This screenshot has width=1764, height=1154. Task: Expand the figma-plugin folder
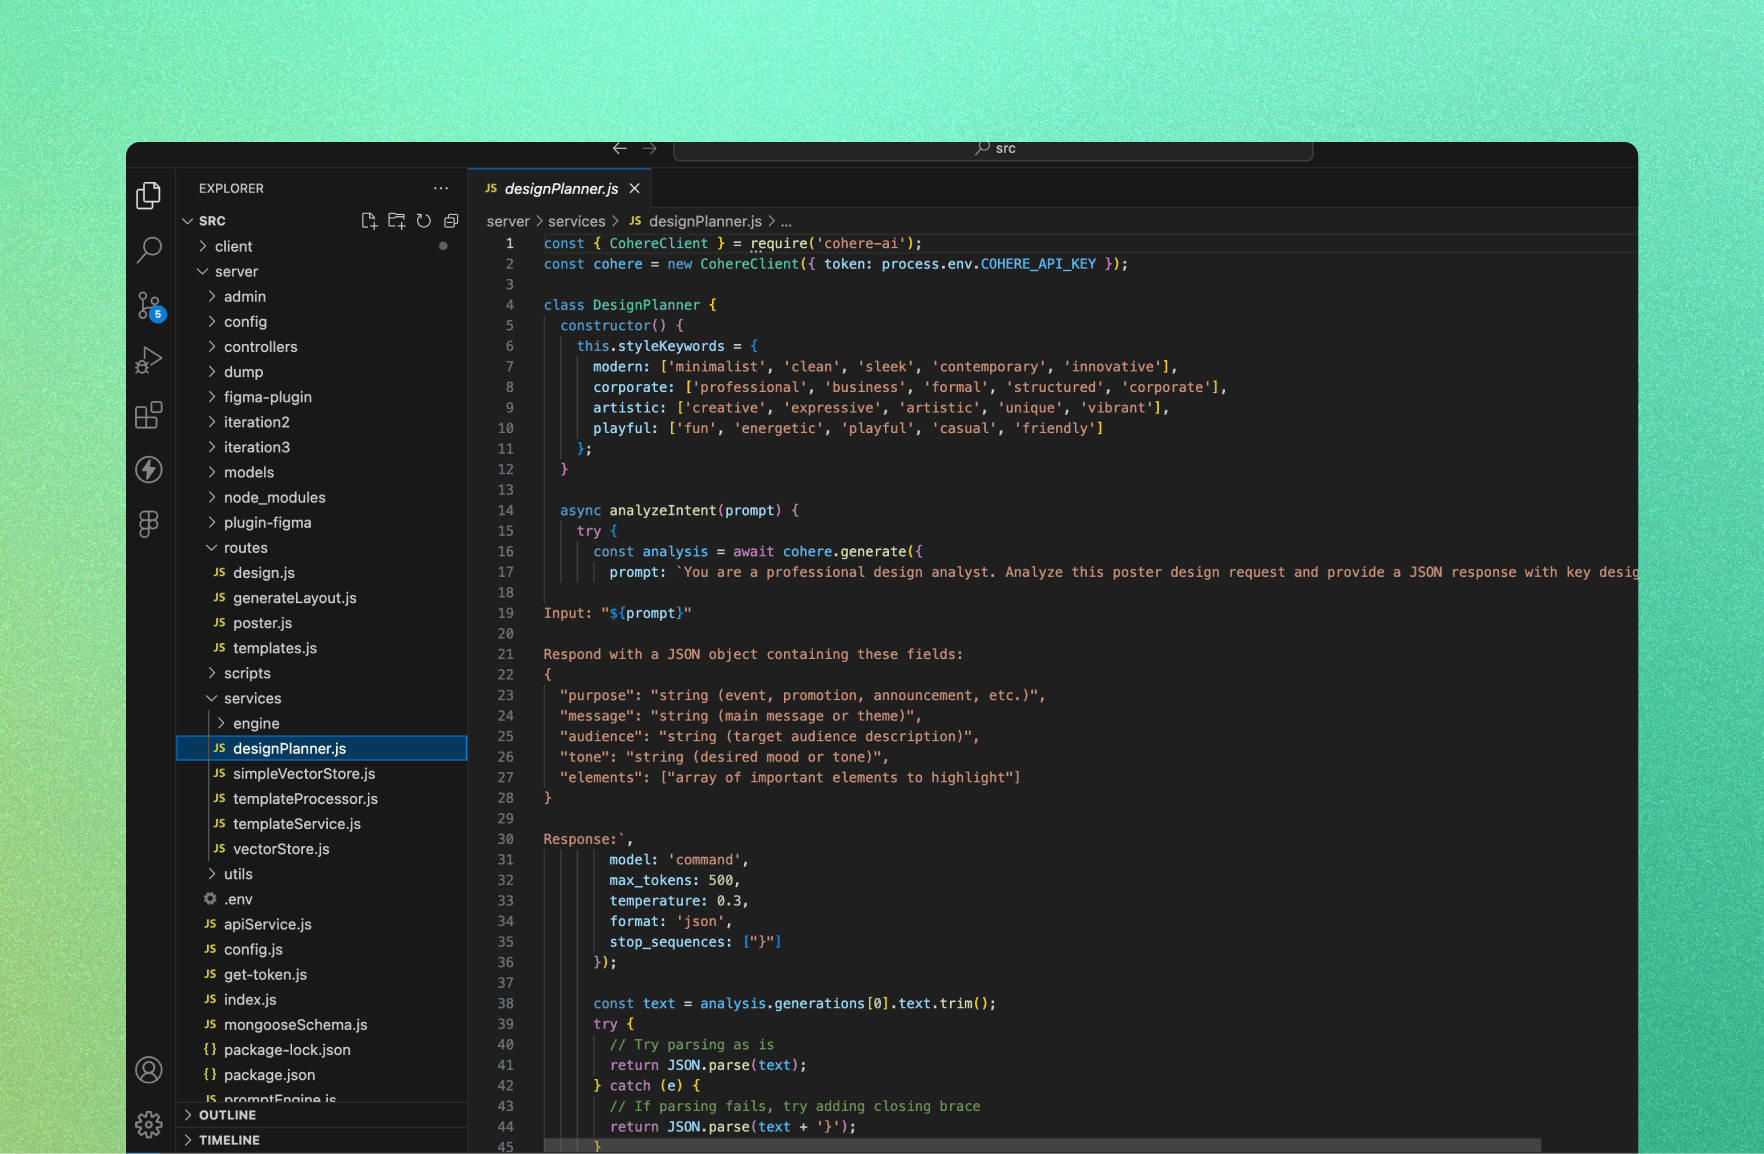(x=321, y=397)
